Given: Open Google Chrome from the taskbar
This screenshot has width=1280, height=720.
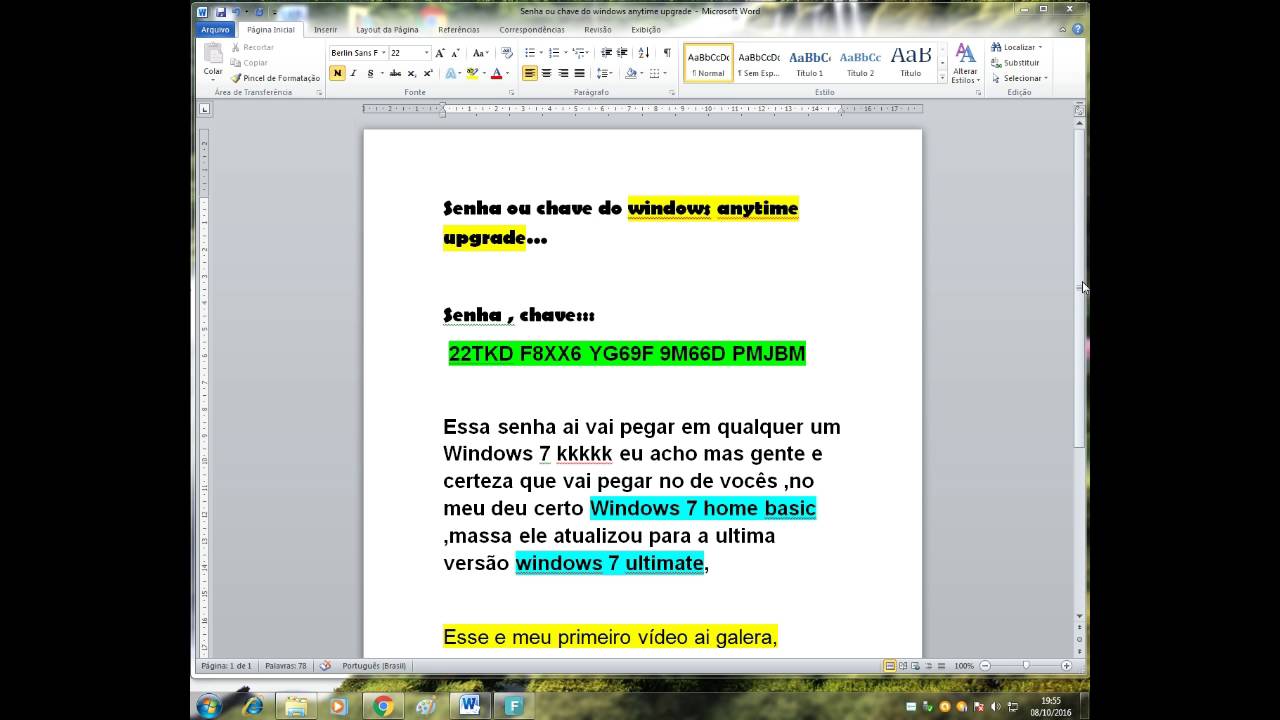Looking at the screenshot, I should tap(383, 706).
